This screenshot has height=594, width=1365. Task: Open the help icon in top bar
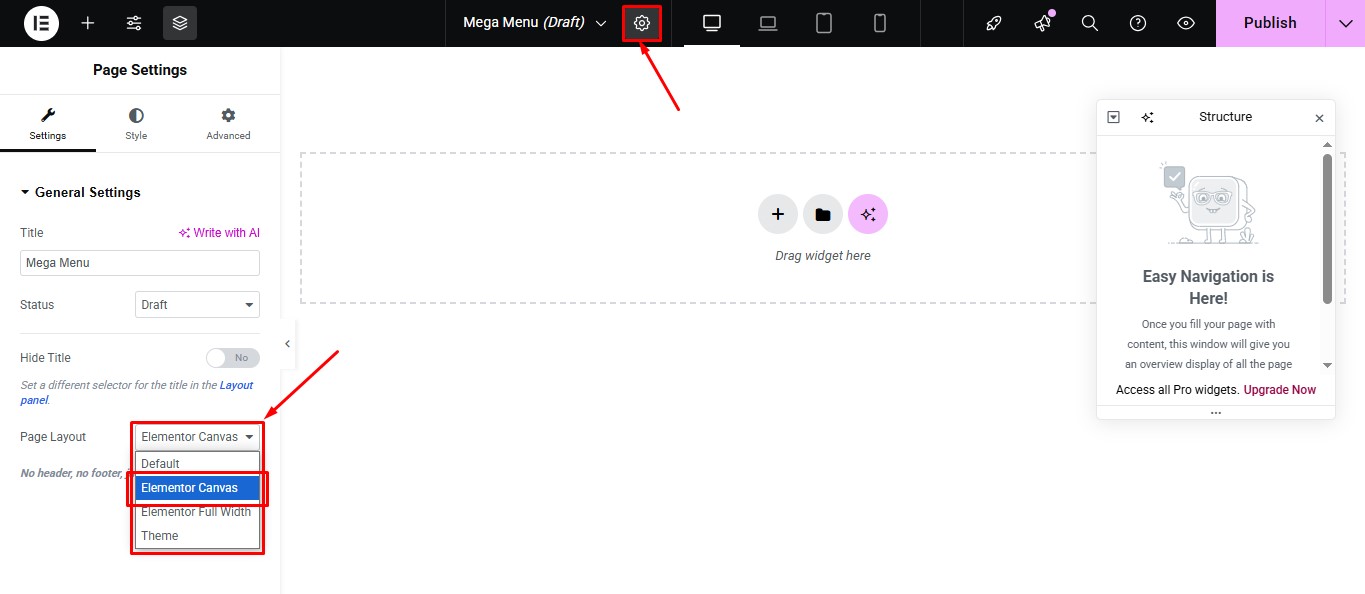[1137, 22]
